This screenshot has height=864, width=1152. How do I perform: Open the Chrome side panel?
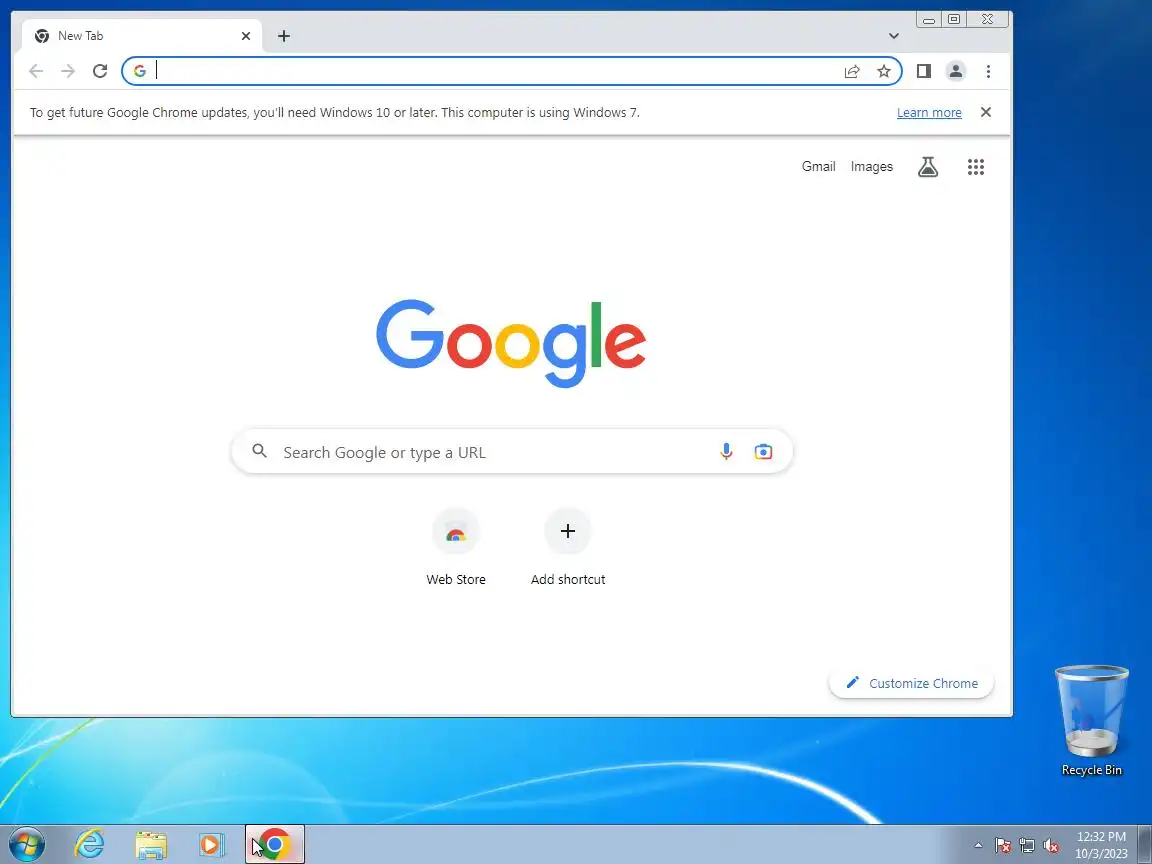(x=924, y=71)
